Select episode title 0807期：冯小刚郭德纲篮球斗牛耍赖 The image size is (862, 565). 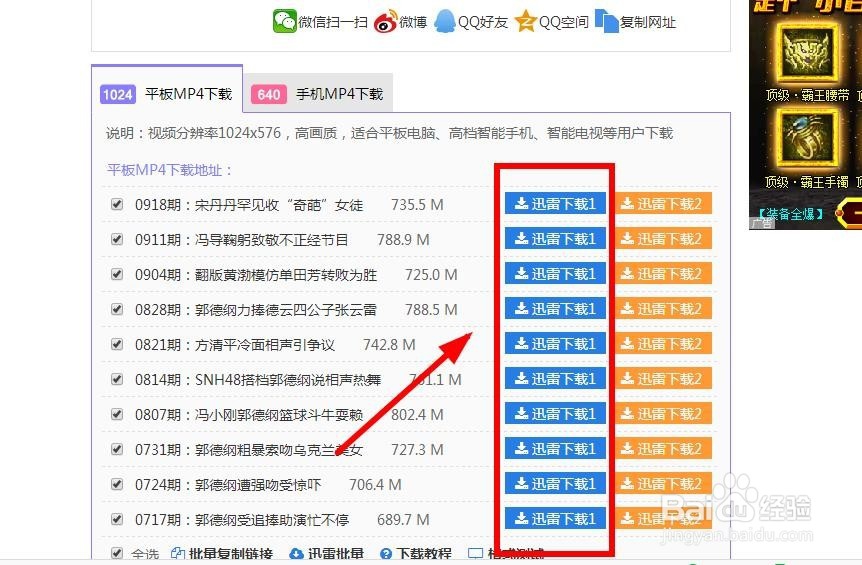click(x=249, y=415)
